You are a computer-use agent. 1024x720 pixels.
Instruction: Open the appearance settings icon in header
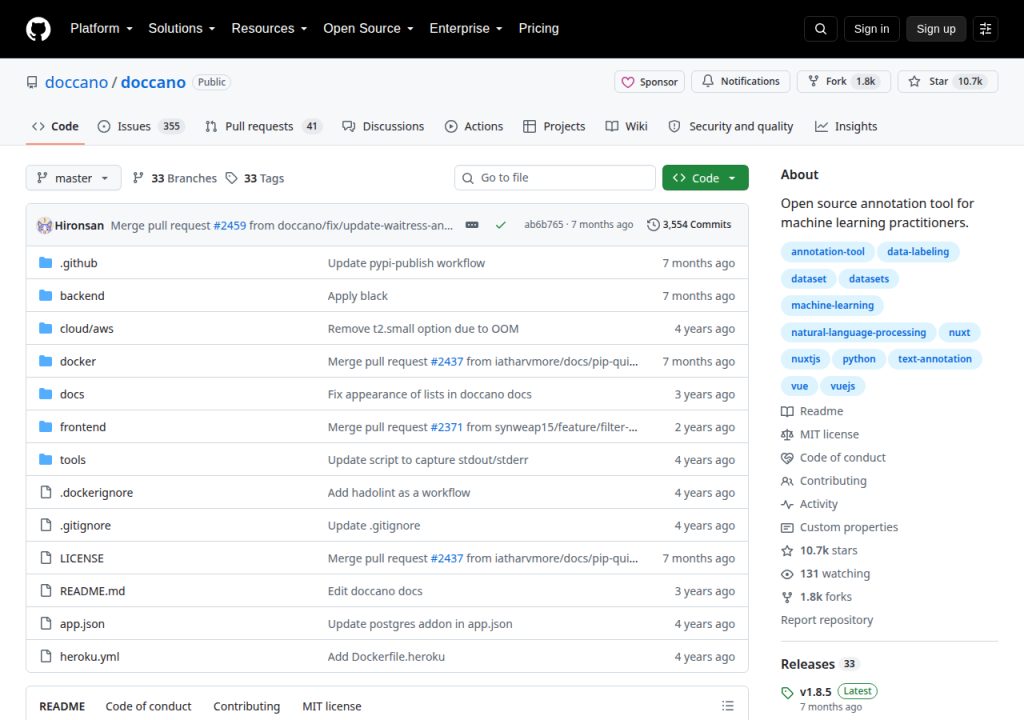click(x=985, y=29)
